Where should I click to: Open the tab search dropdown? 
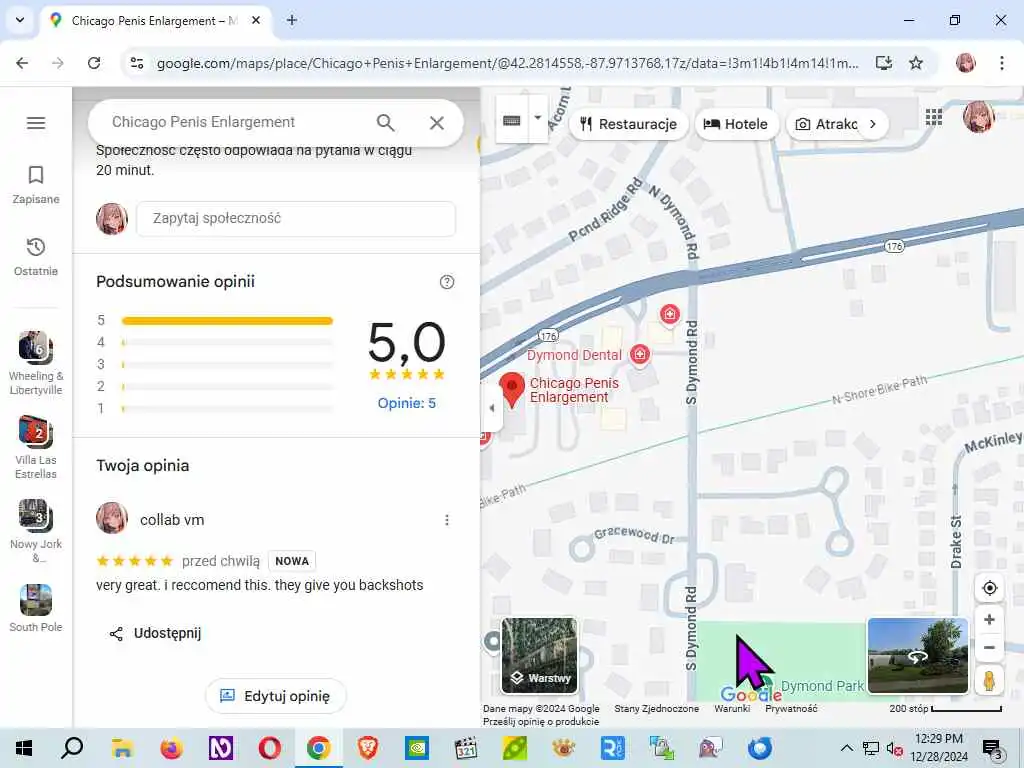(20, 20)
